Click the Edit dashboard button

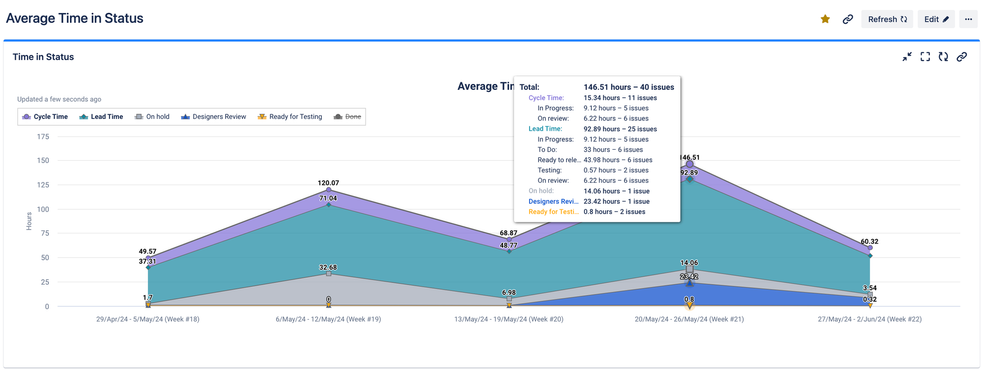pyautogui.click(x=936, y=19)
